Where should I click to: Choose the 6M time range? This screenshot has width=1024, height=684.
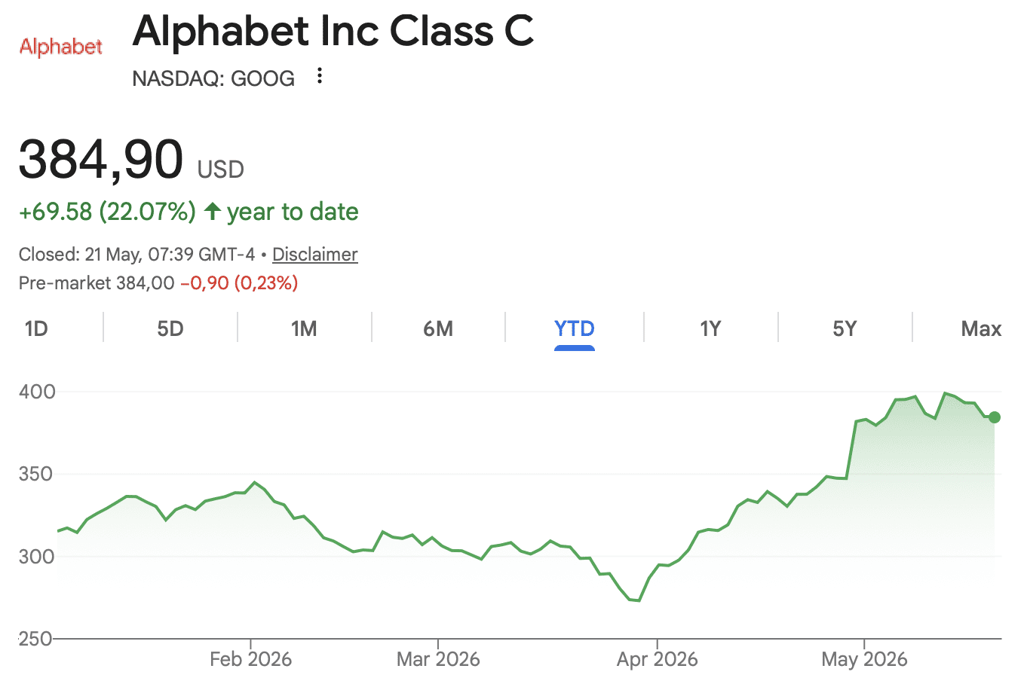tap(438, 329)
